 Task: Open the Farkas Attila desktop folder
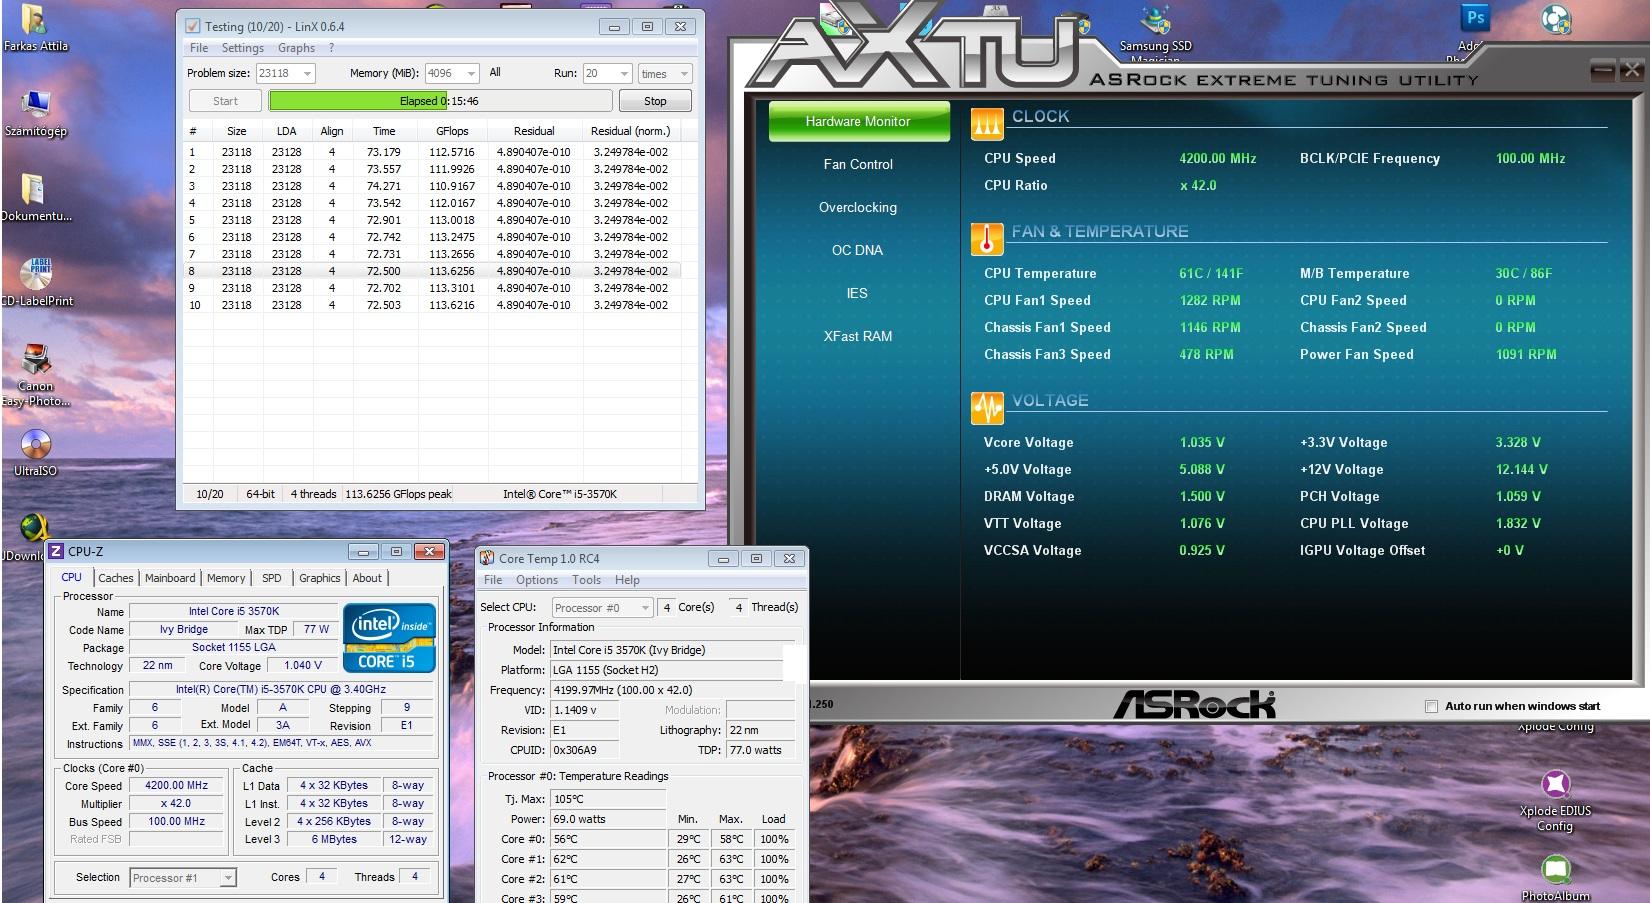(x=34, y=28)
